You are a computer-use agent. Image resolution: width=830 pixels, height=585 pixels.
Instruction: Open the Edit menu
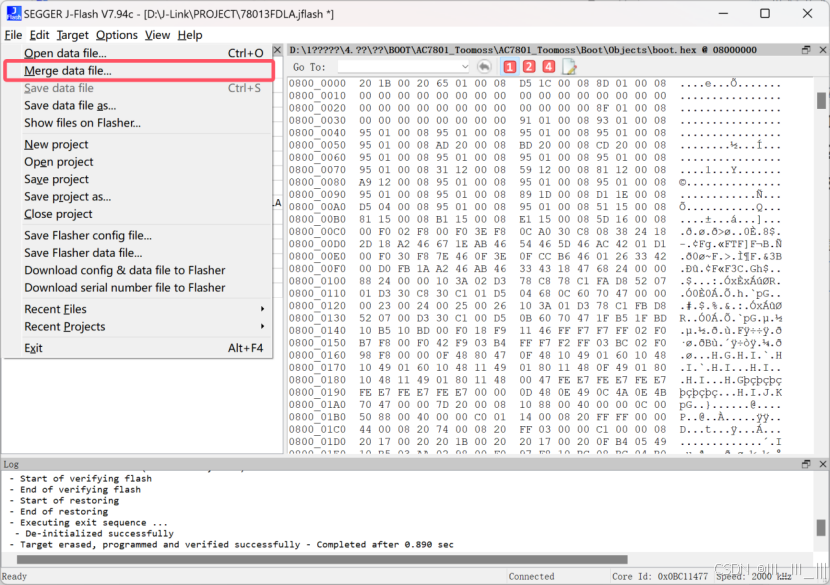pos(39,35)
